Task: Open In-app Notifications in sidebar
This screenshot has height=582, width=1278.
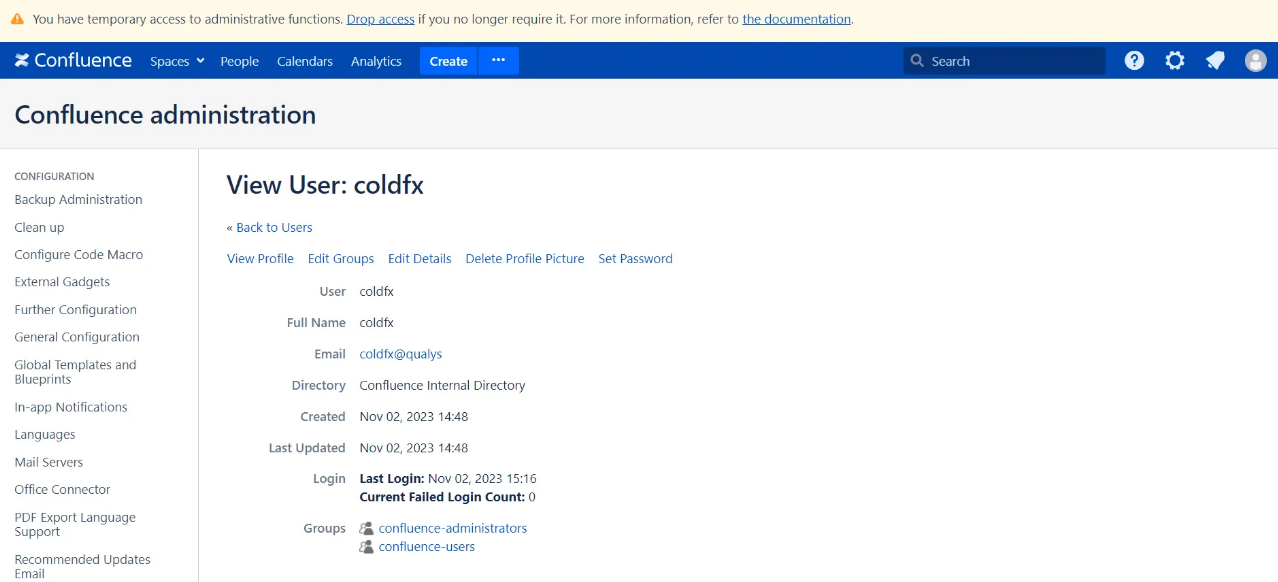Action: [x=71, y=407]
